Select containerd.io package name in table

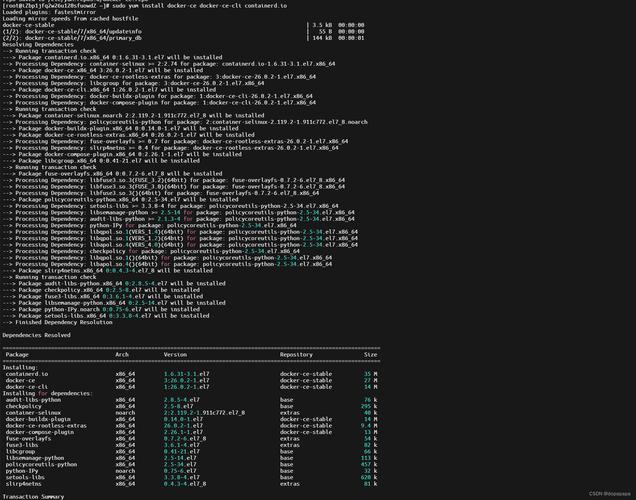coord(27,374)
